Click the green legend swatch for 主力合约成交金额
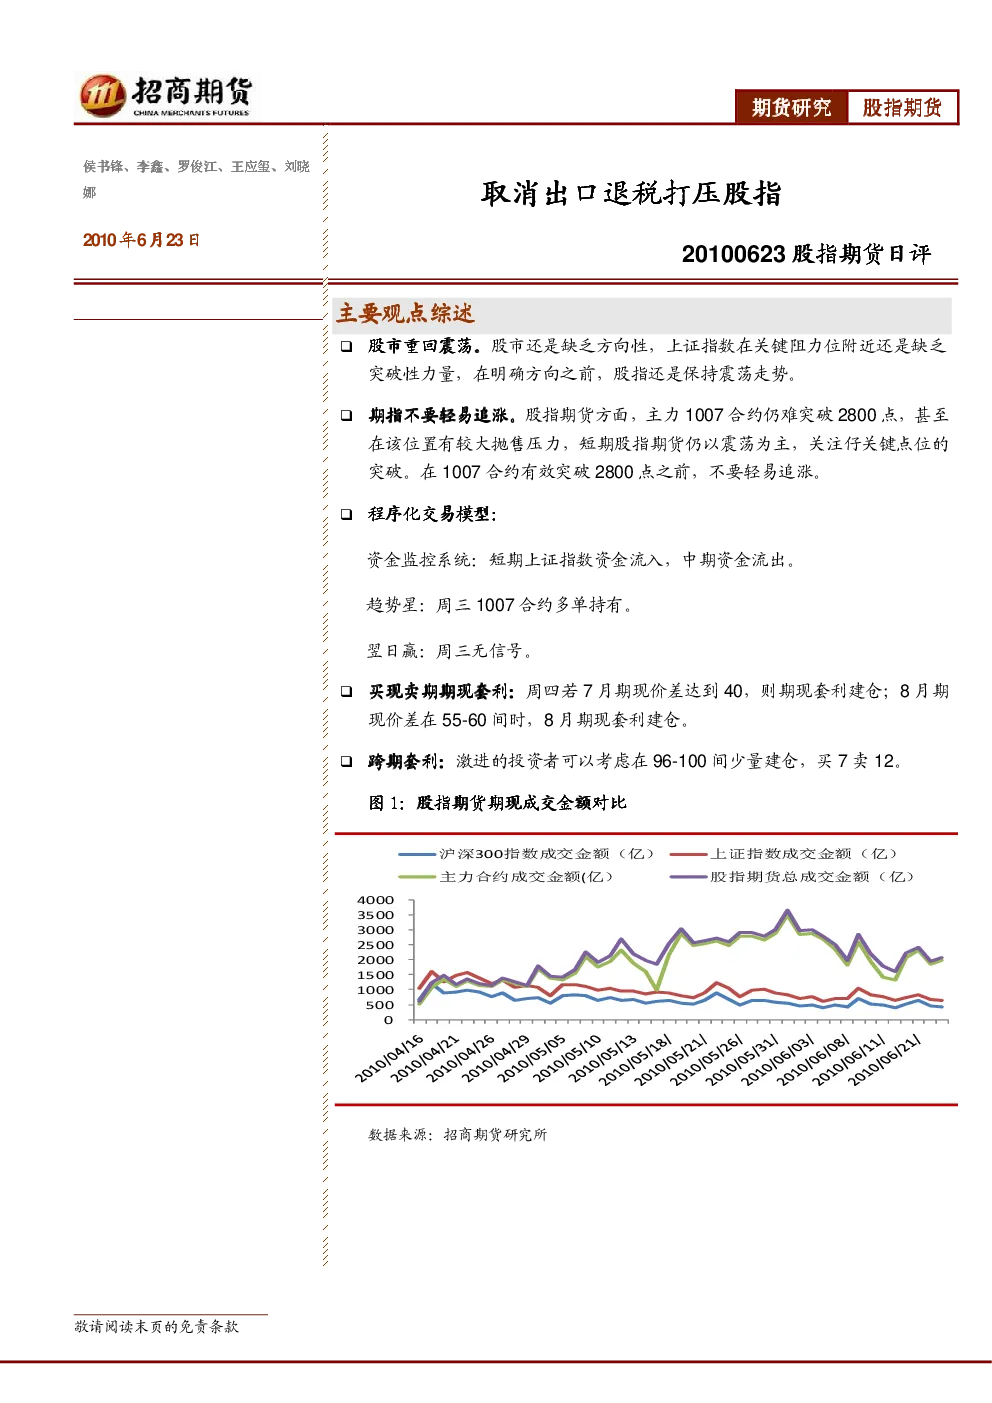 417,877
